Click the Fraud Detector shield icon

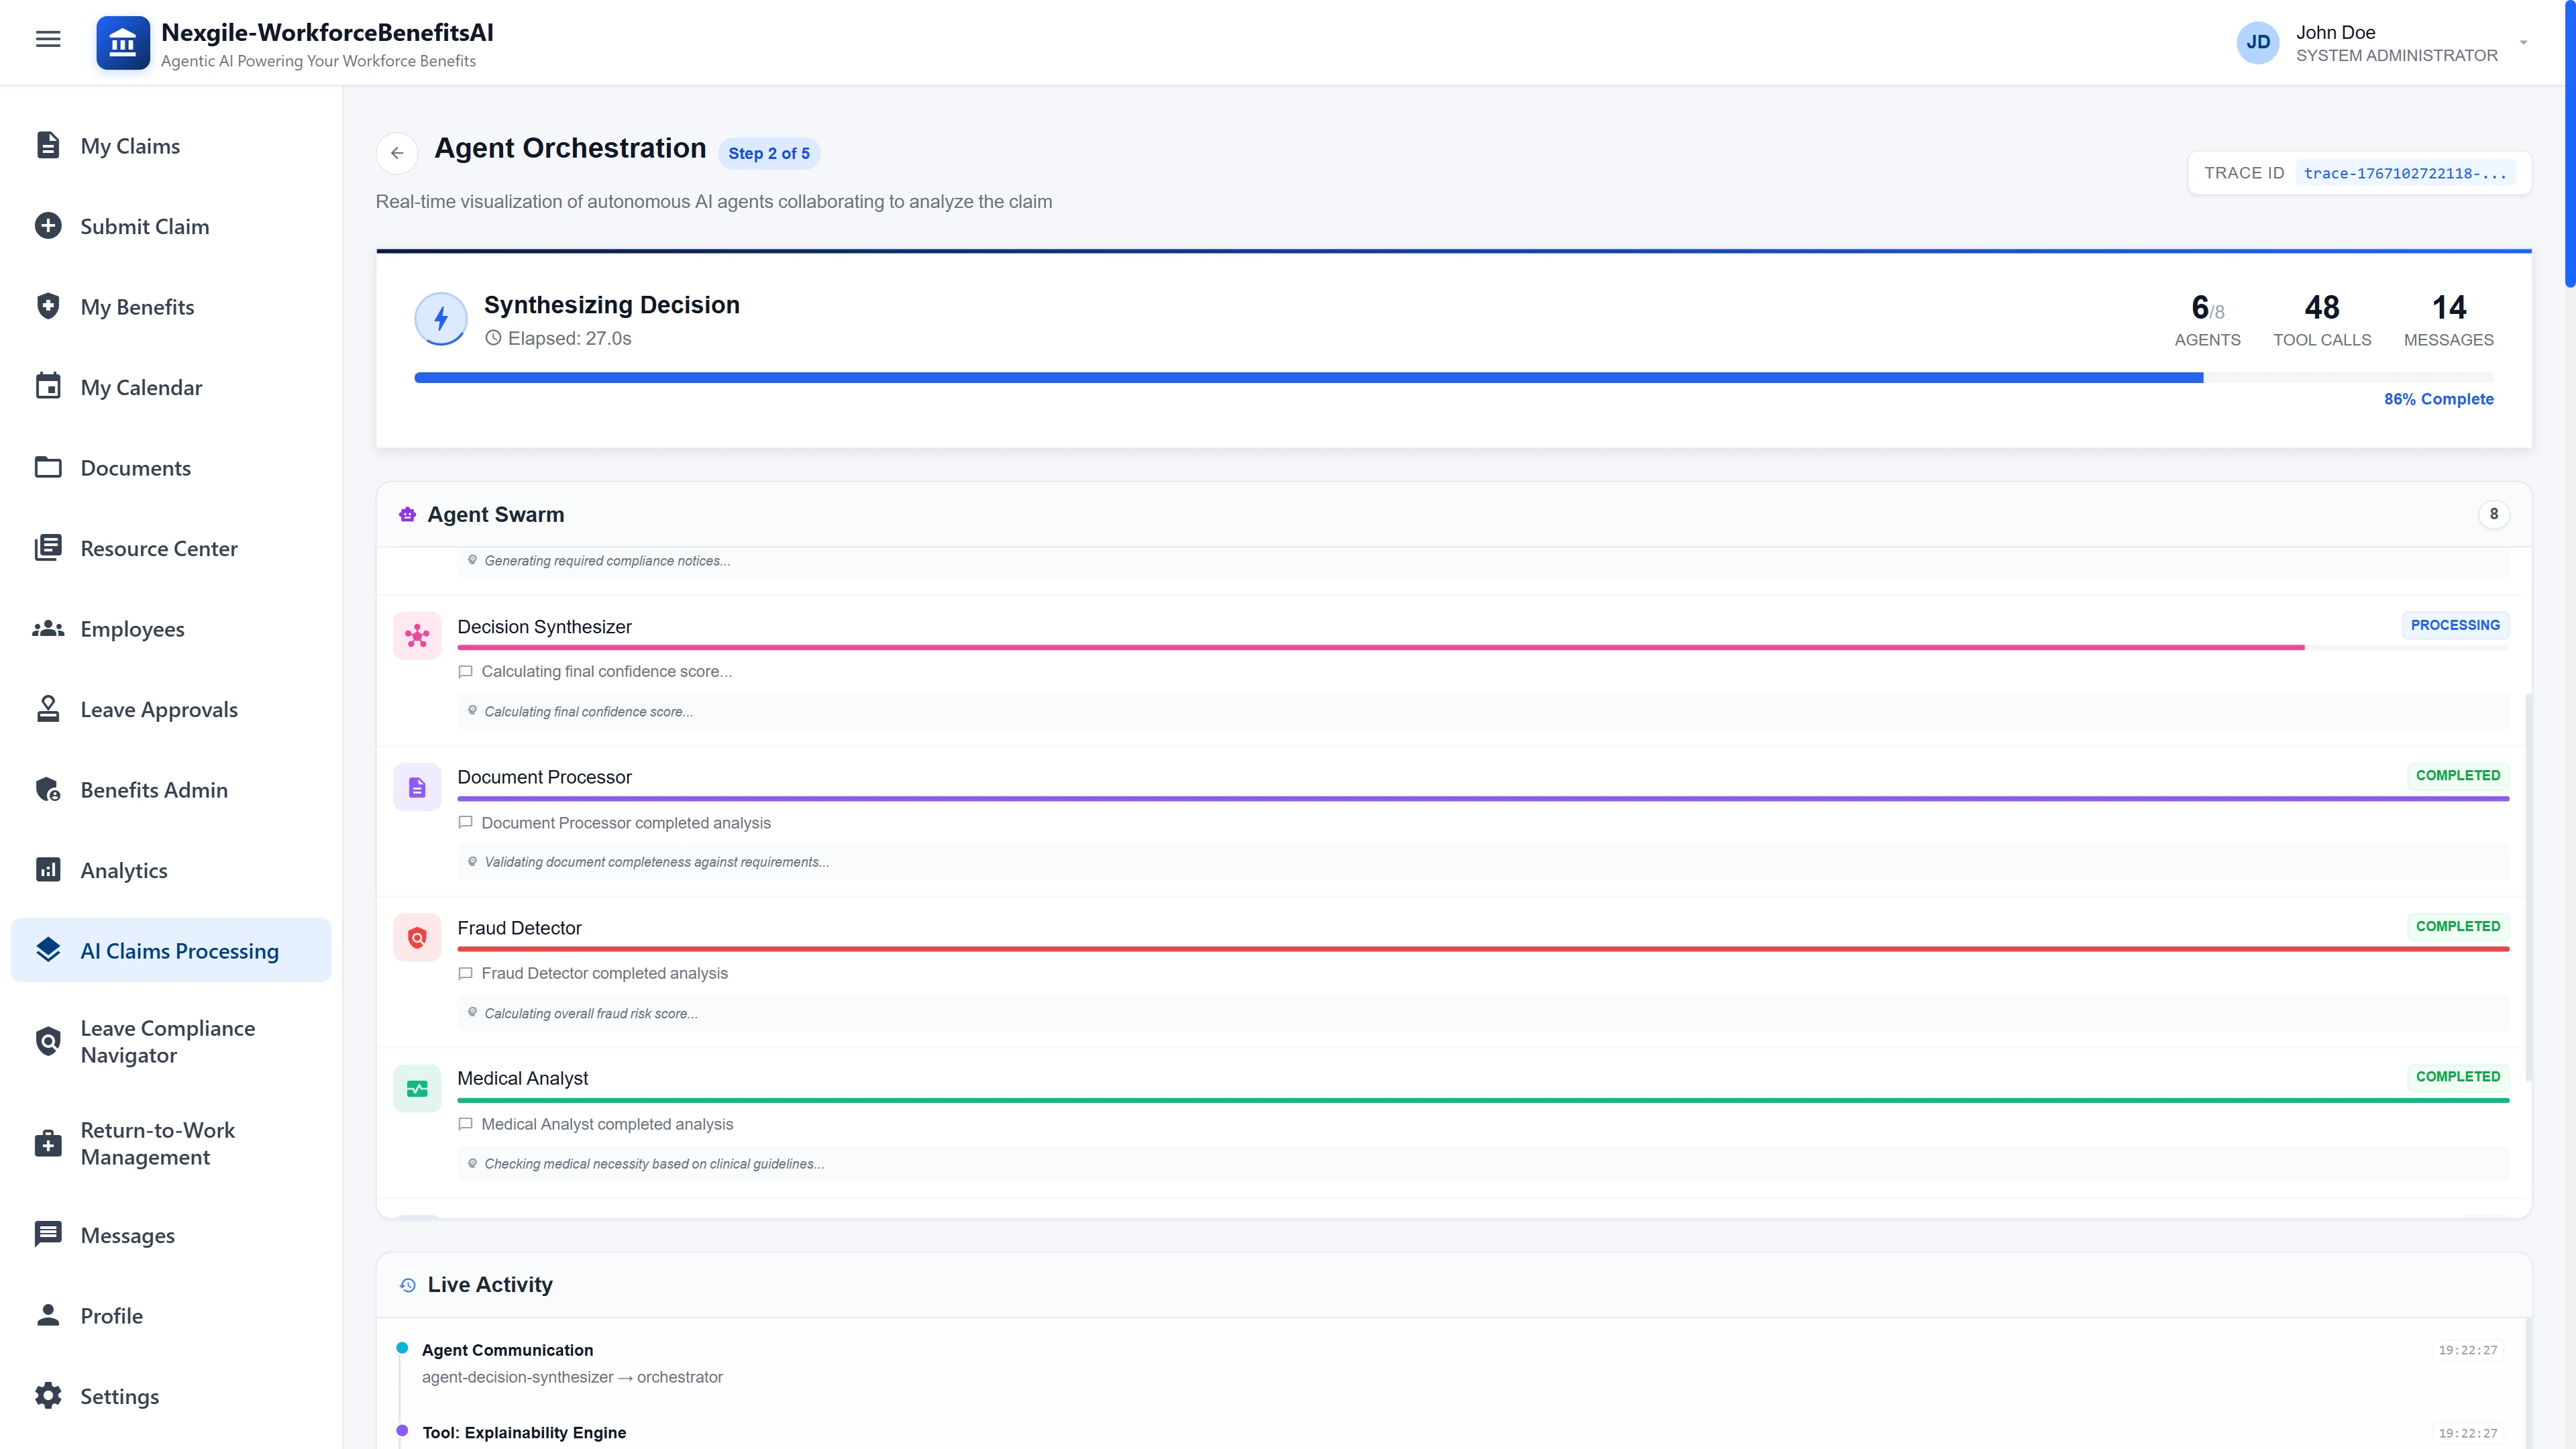pos(417,937)
